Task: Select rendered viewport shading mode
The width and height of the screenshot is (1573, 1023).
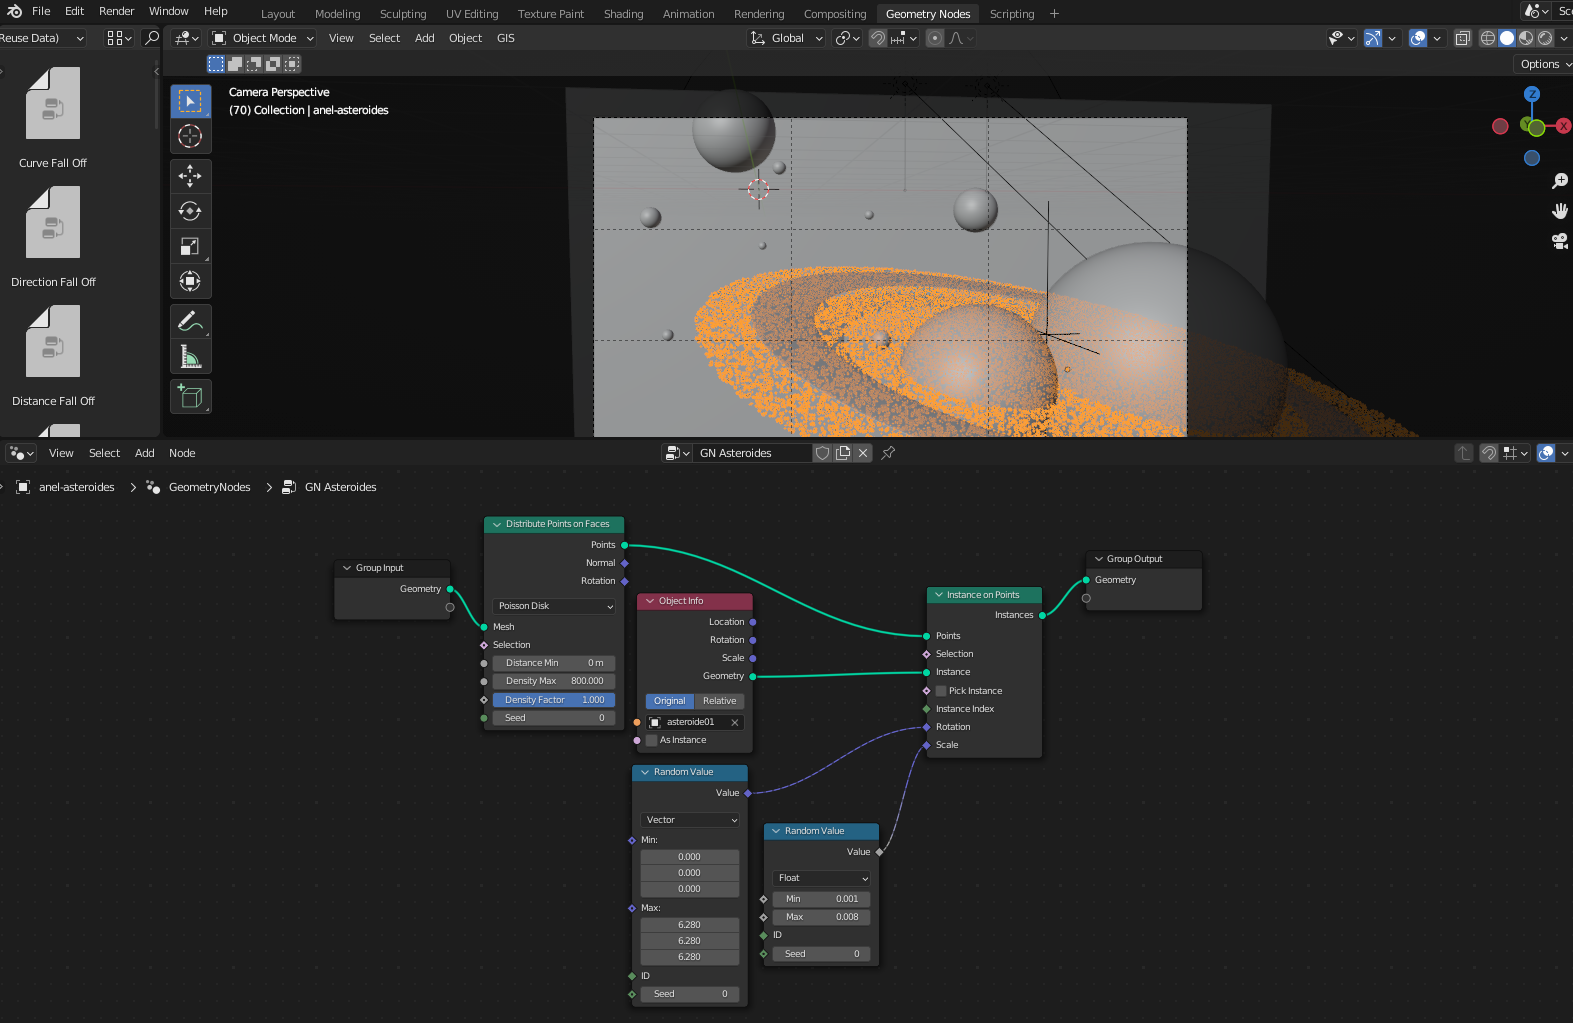Action: click(x=1545, y=38)
